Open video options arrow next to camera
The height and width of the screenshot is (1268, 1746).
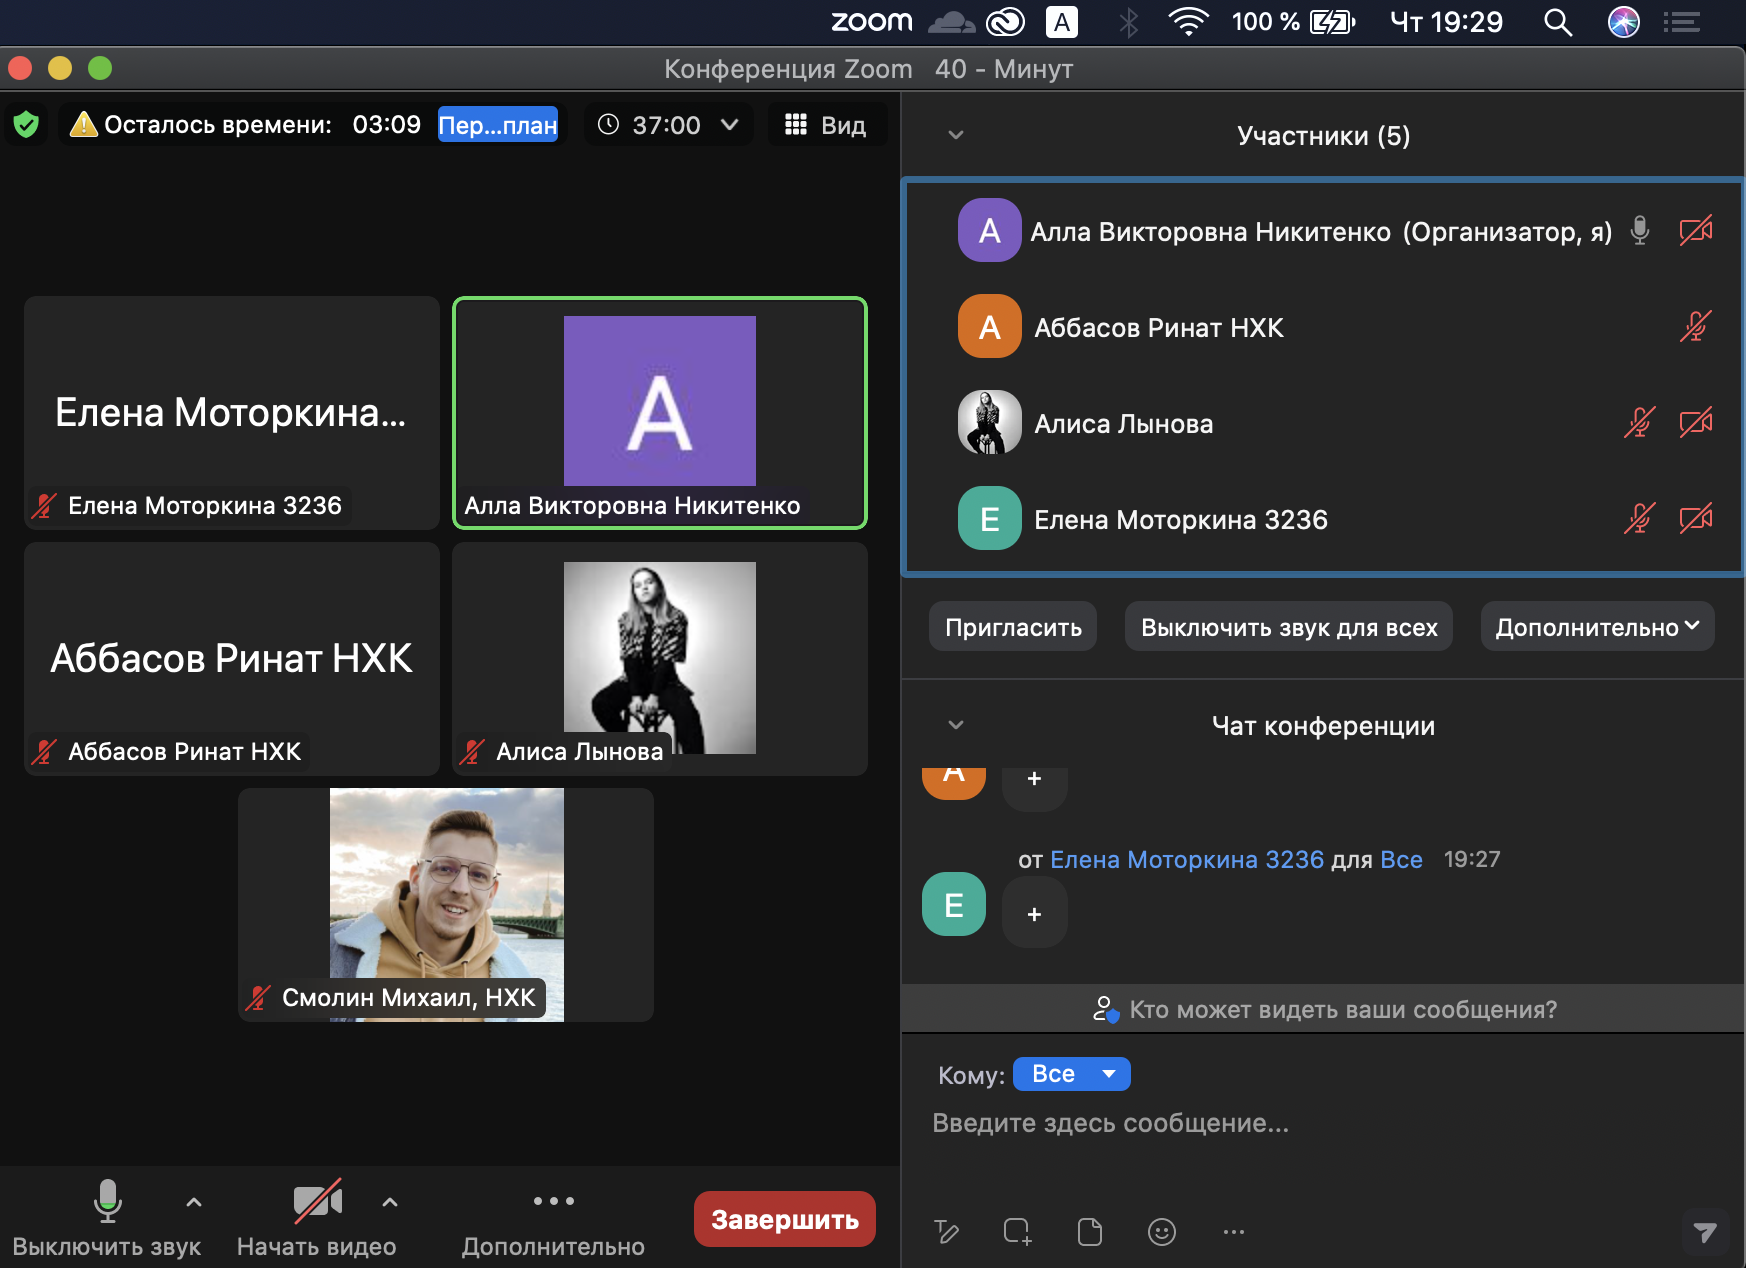pyautogui.click(x=390, y=1202)
